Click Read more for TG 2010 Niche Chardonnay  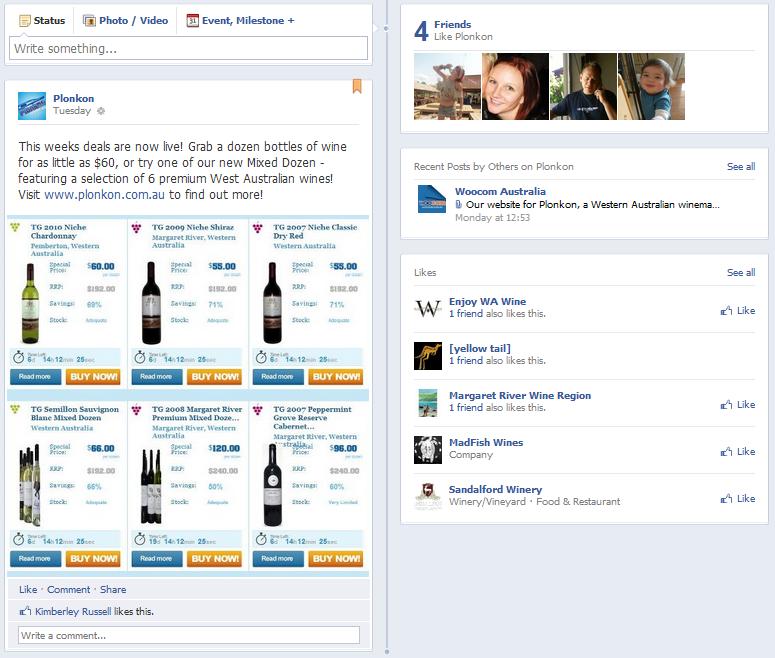click(x=35, y=377)
